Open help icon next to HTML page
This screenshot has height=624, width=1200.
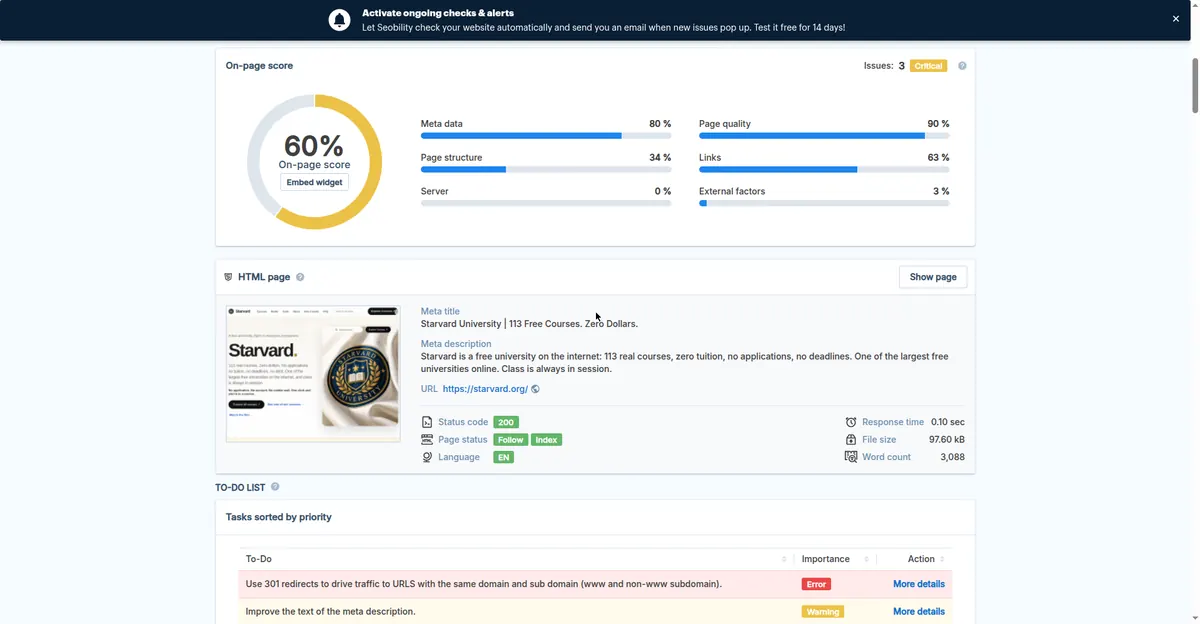[x=300, y=277]
